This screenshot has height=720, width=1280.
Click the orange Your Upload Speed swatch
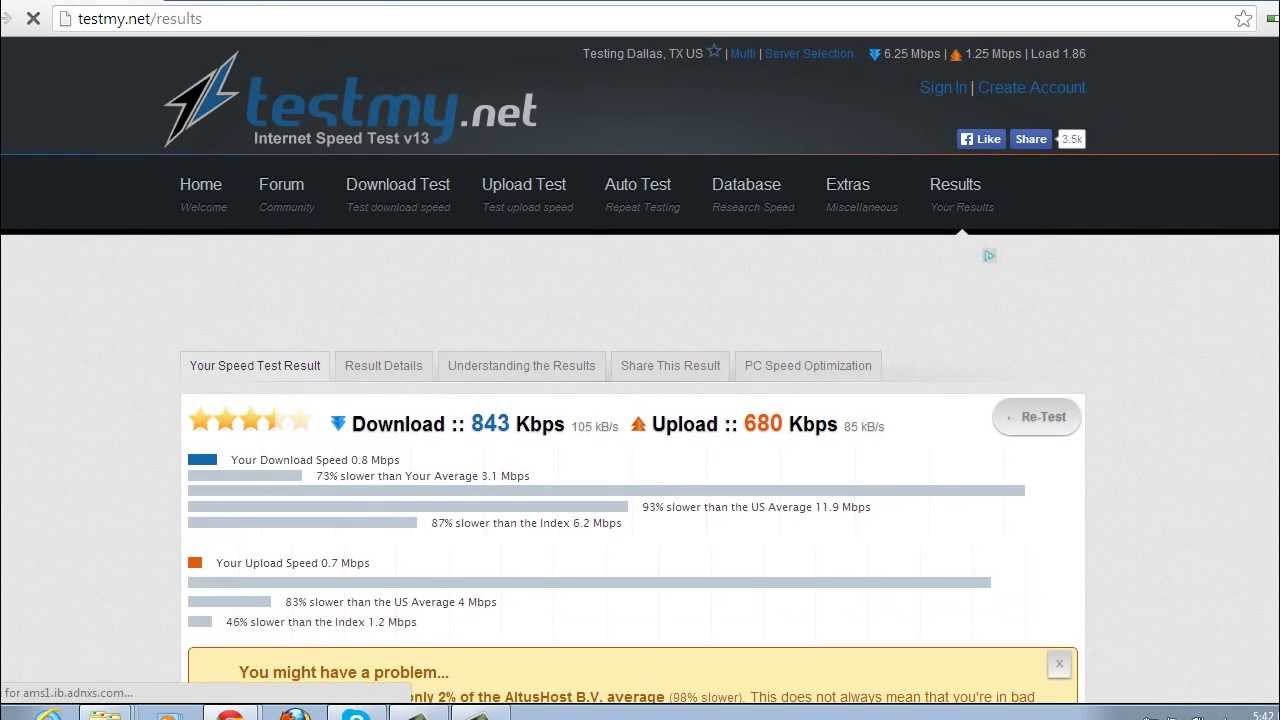[195, 563]
